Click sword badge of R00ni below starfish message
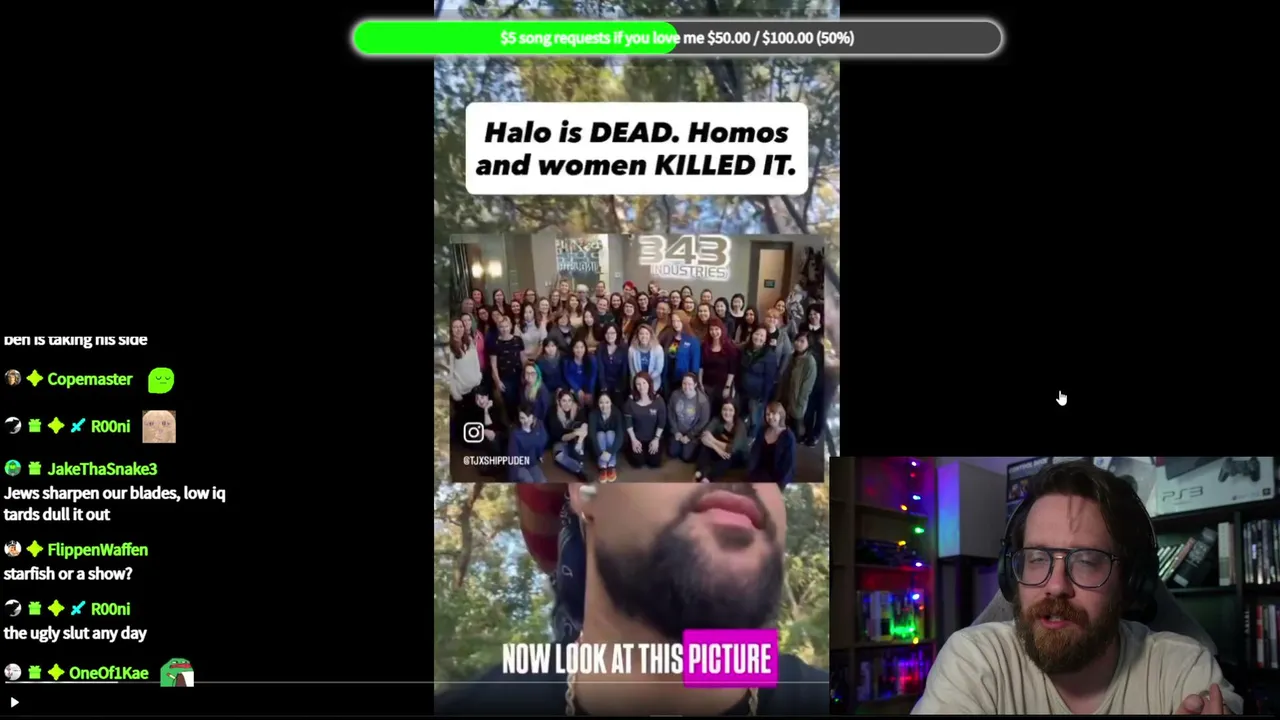The height and width of the screenshot is (720, 1280). pos(77,608)
